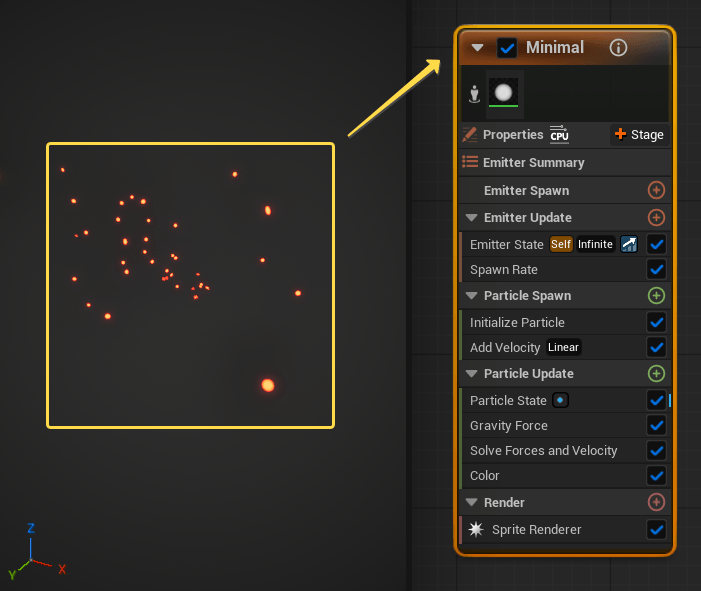This screenshot has height=591, width=701.
Task: Disable the Minimal emitter checkbox
Action: tap(507, 48)
